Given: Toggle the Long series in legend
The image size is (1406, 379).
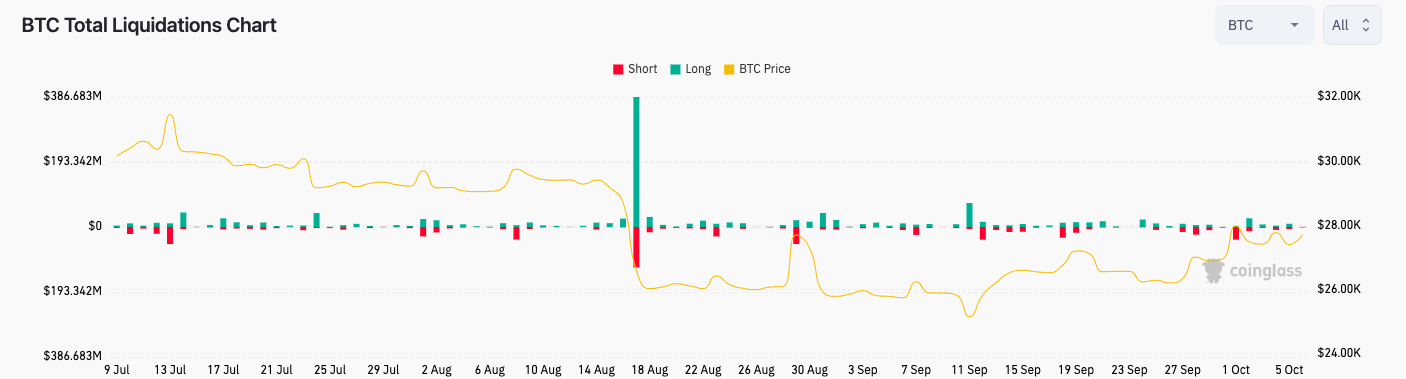Looking at the screenshot, I should (691, 69).
